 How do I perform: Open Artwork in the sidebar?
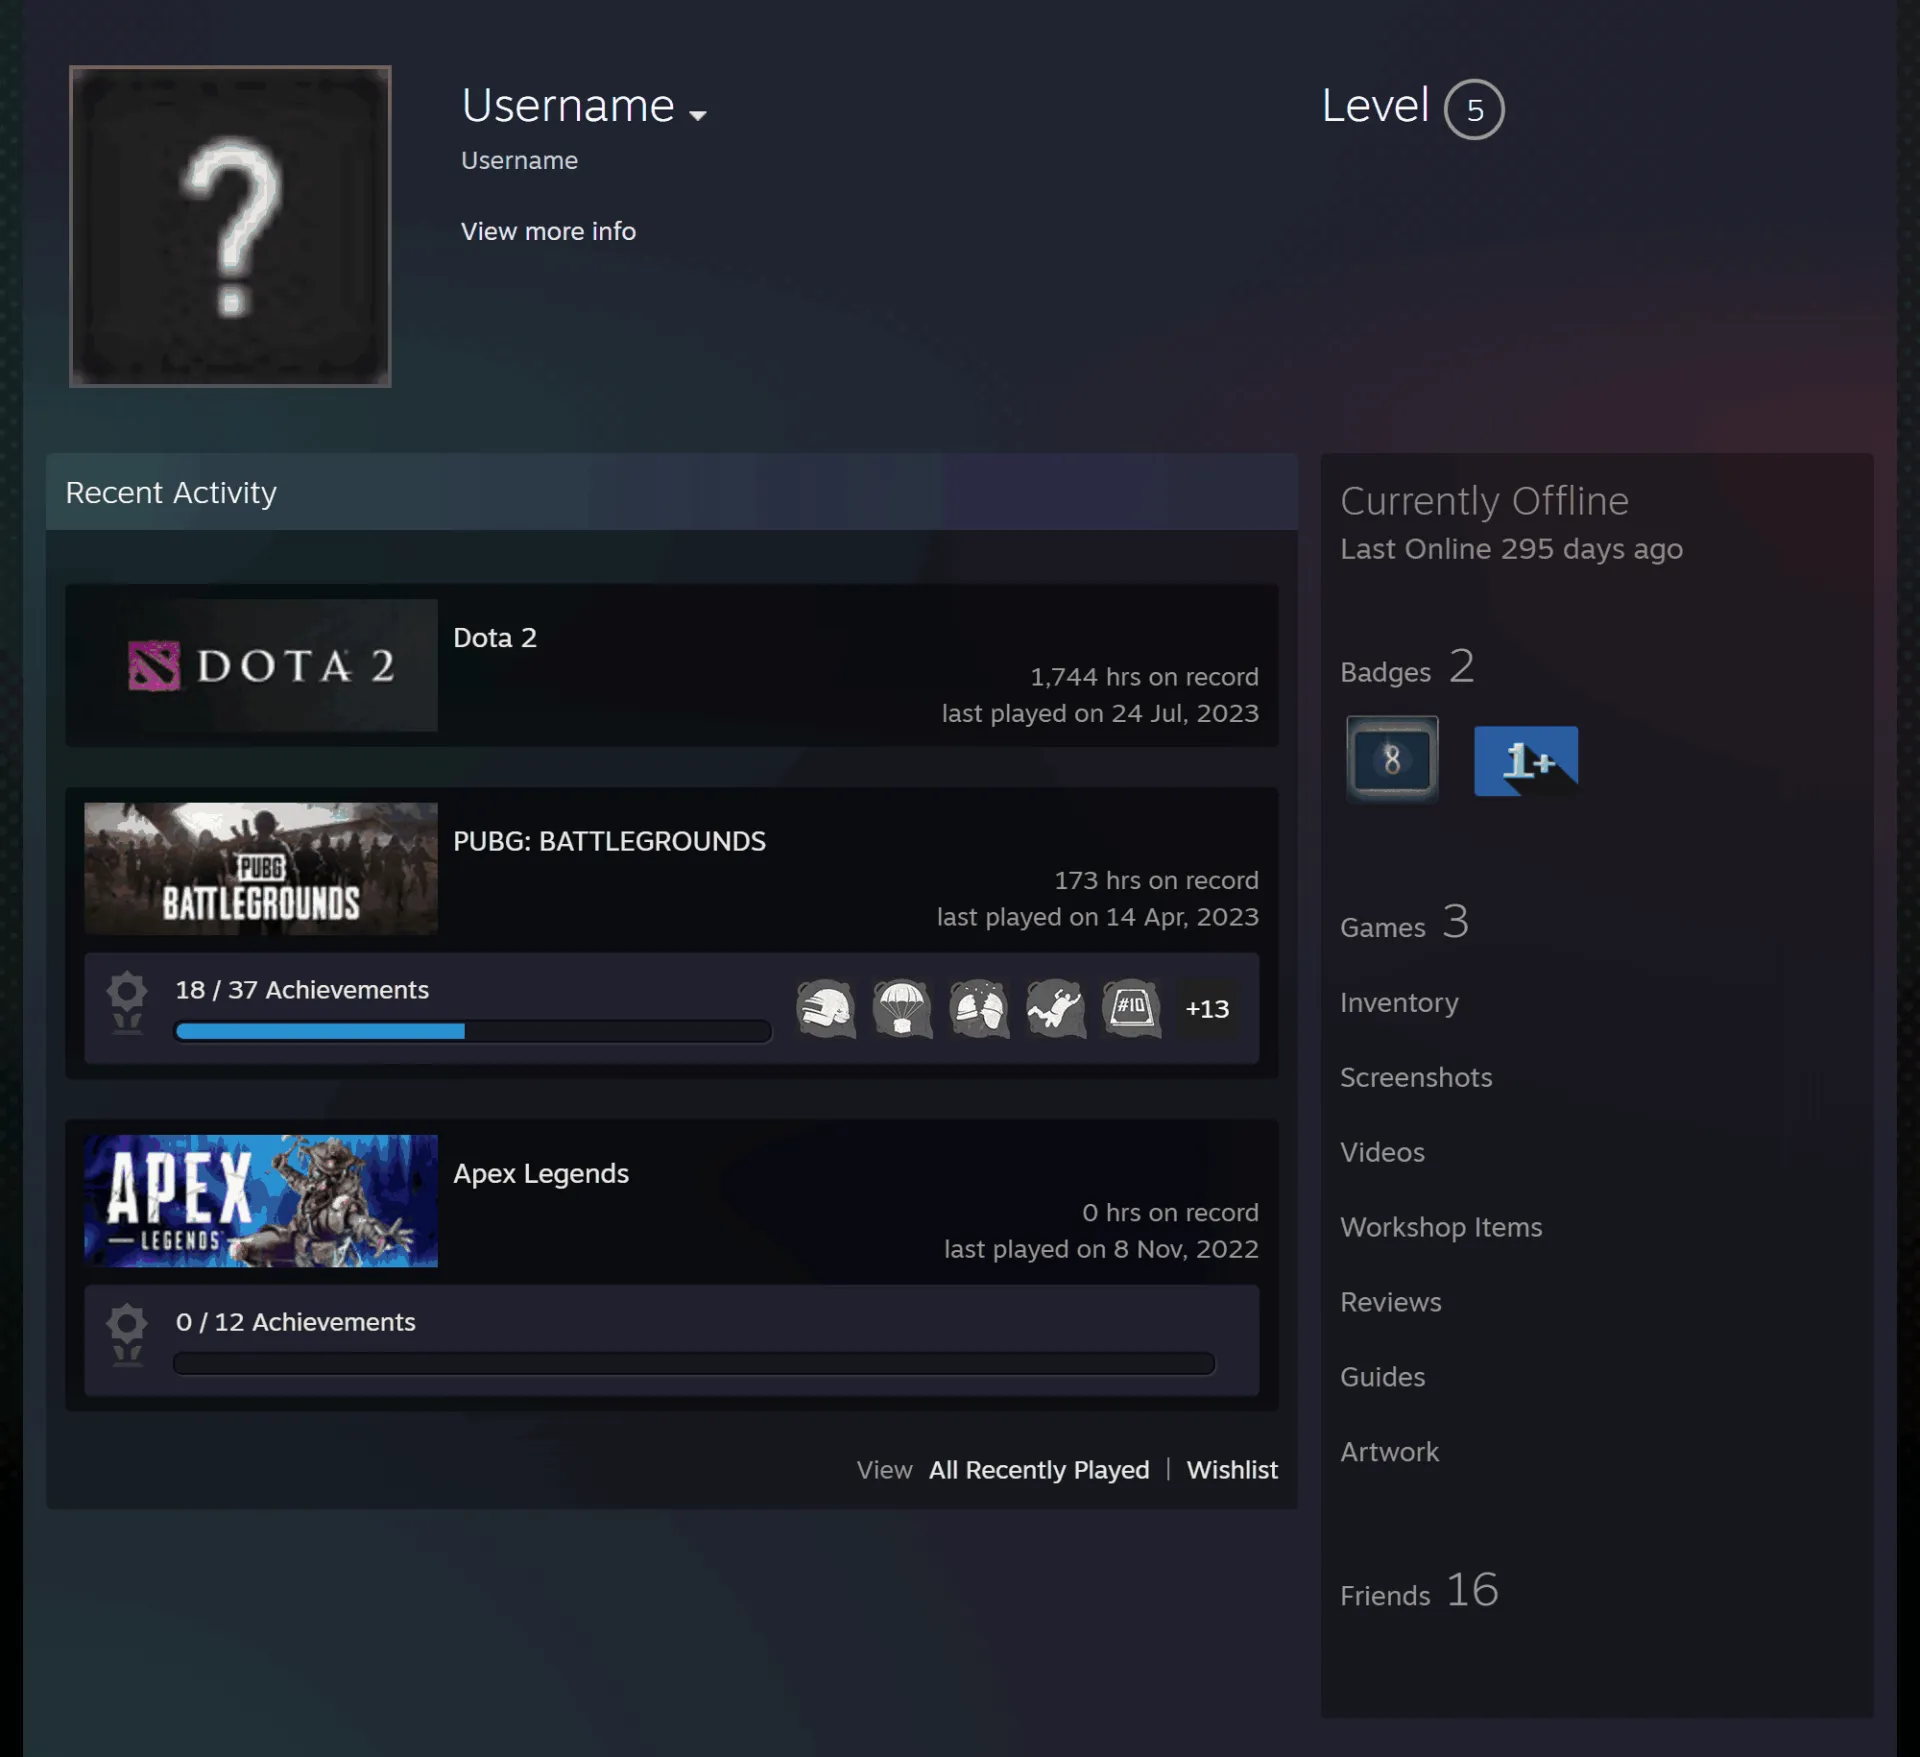coord(1389,1453)
